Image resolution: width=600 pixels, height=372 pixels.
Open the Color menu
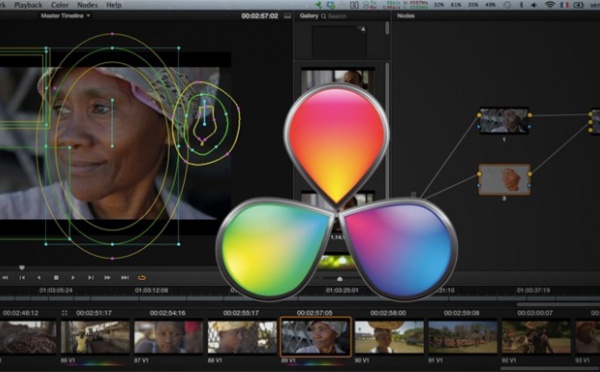(x=60, y=5)
